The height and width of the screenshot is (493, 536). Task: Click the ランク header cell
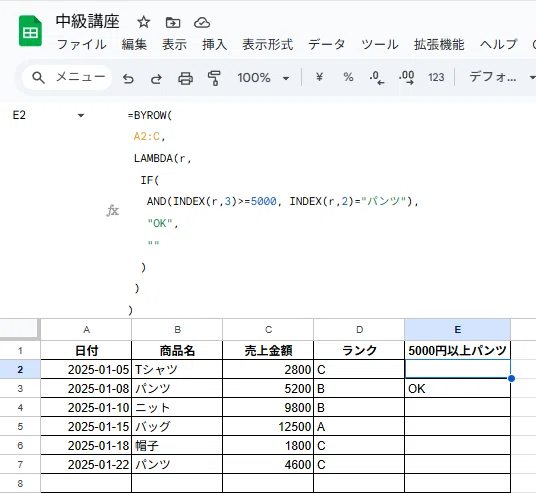pos(359,350)
